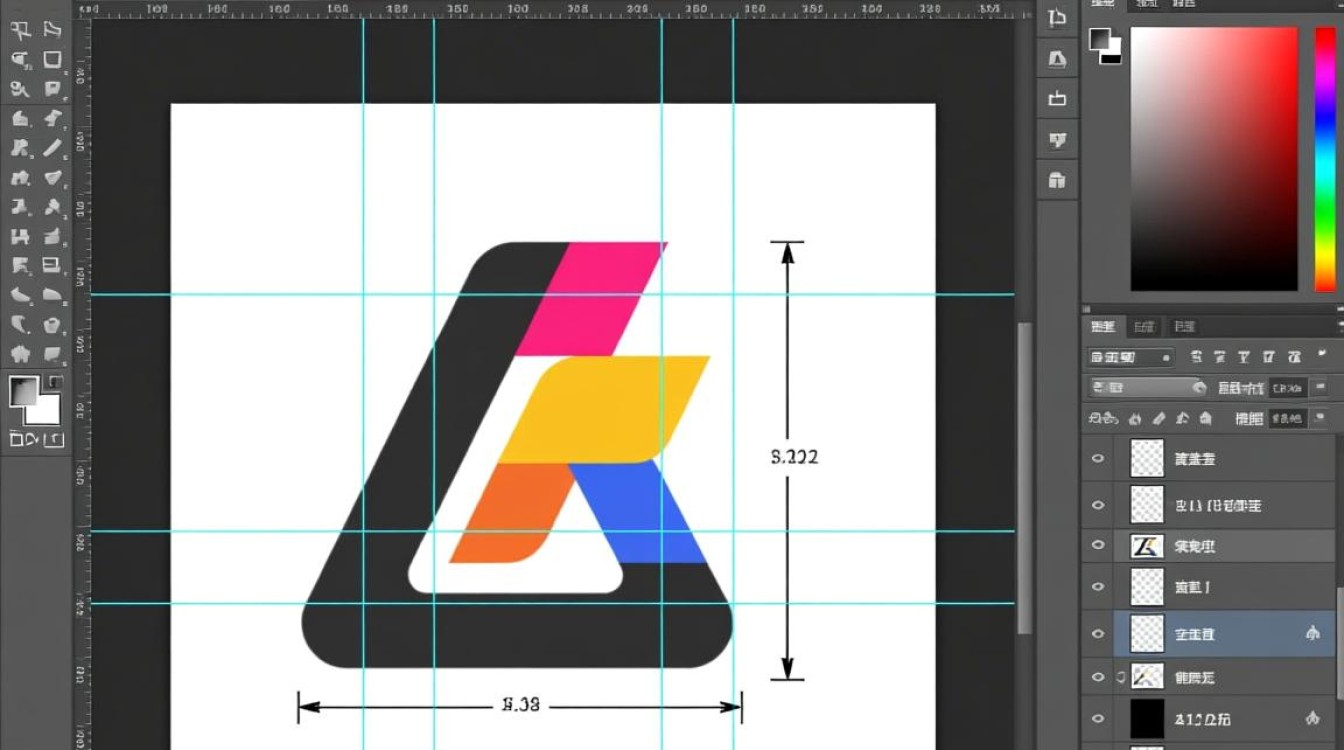1344x750 pixels.
Task: Click the lock icon on the black-thumbnail layer
Action: point(1312,718)
